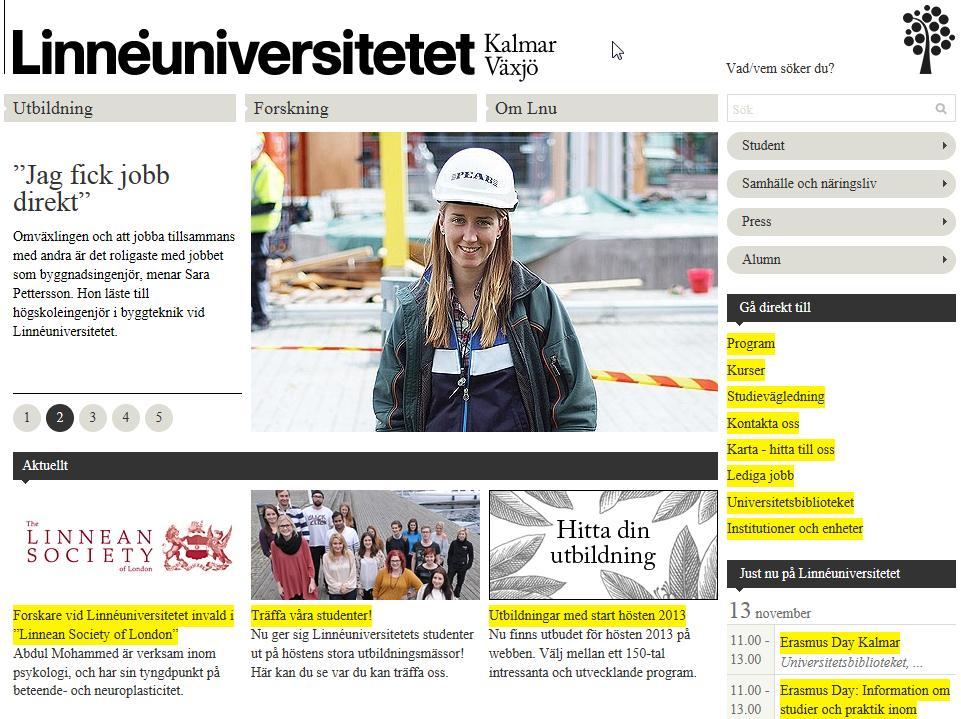961x719 pixels.
Task: Click the Linnéuniversitetet tree logo icon
Action: (929, 39)
